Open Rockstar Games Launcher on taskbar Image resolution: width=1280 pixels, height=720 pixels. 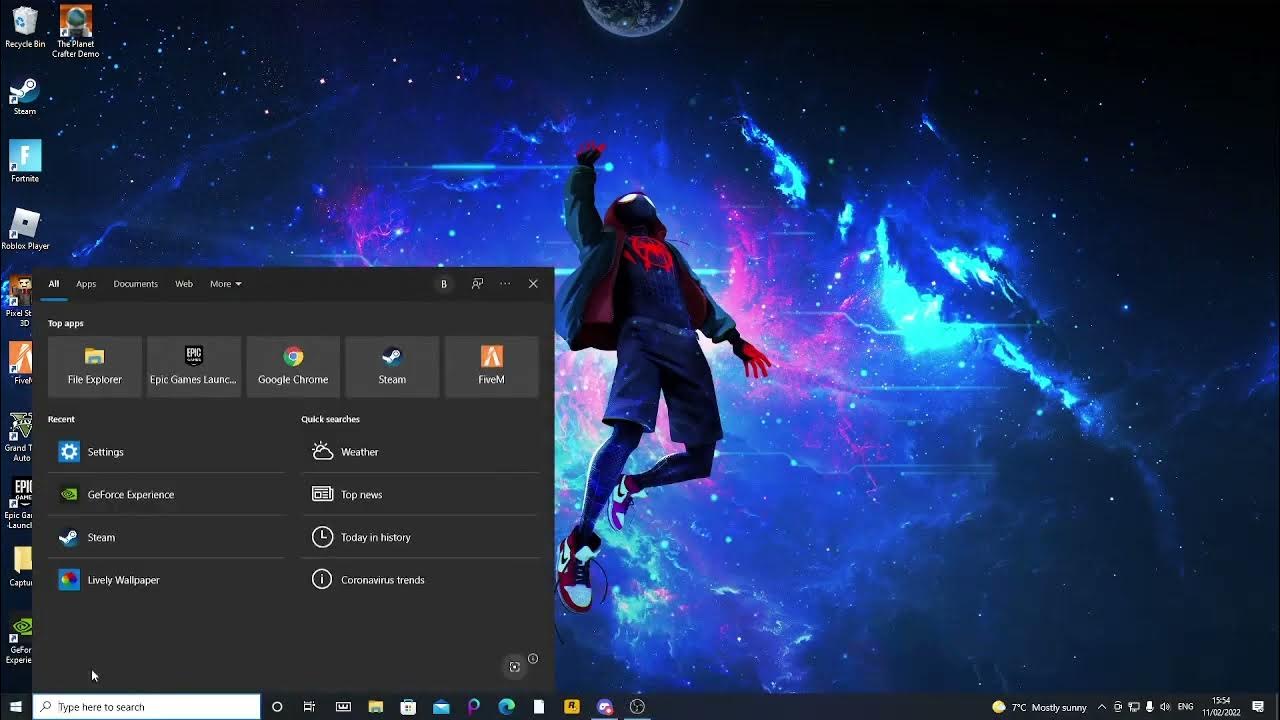pos(572,707)
